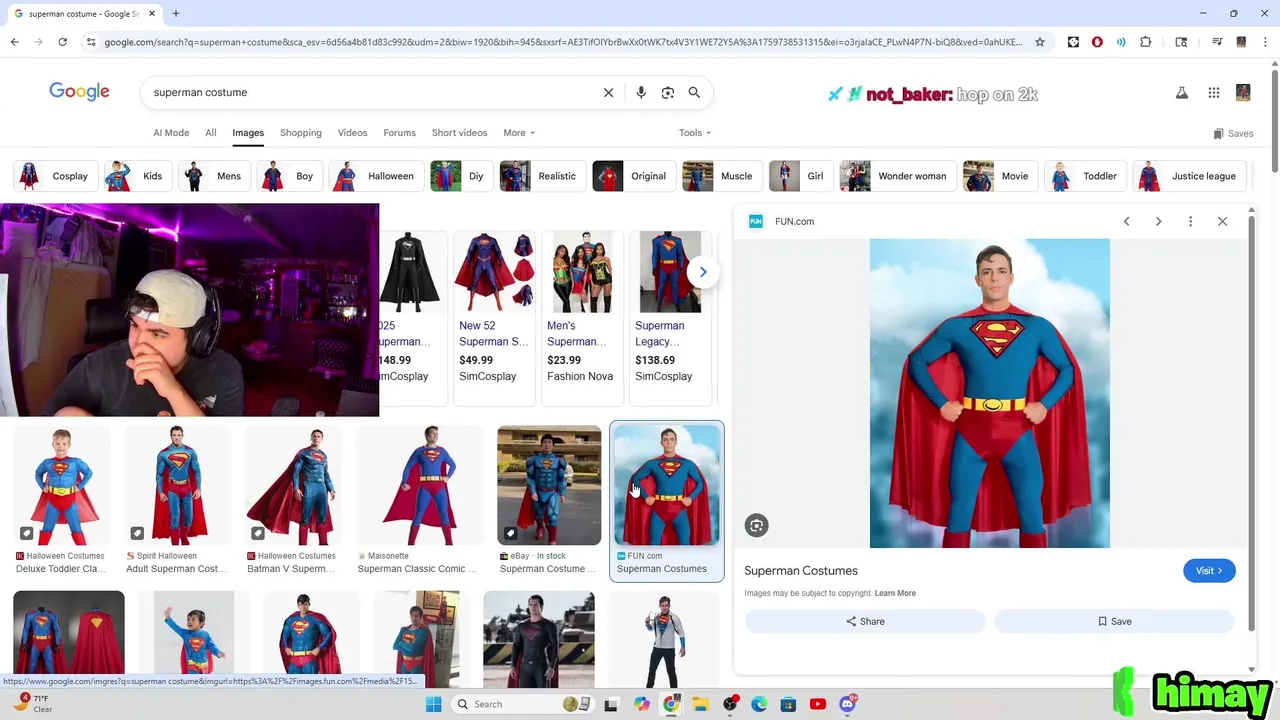Go back with the browser back arrow
This screenshot has height=720, width=1280.
tap(14, 42)
